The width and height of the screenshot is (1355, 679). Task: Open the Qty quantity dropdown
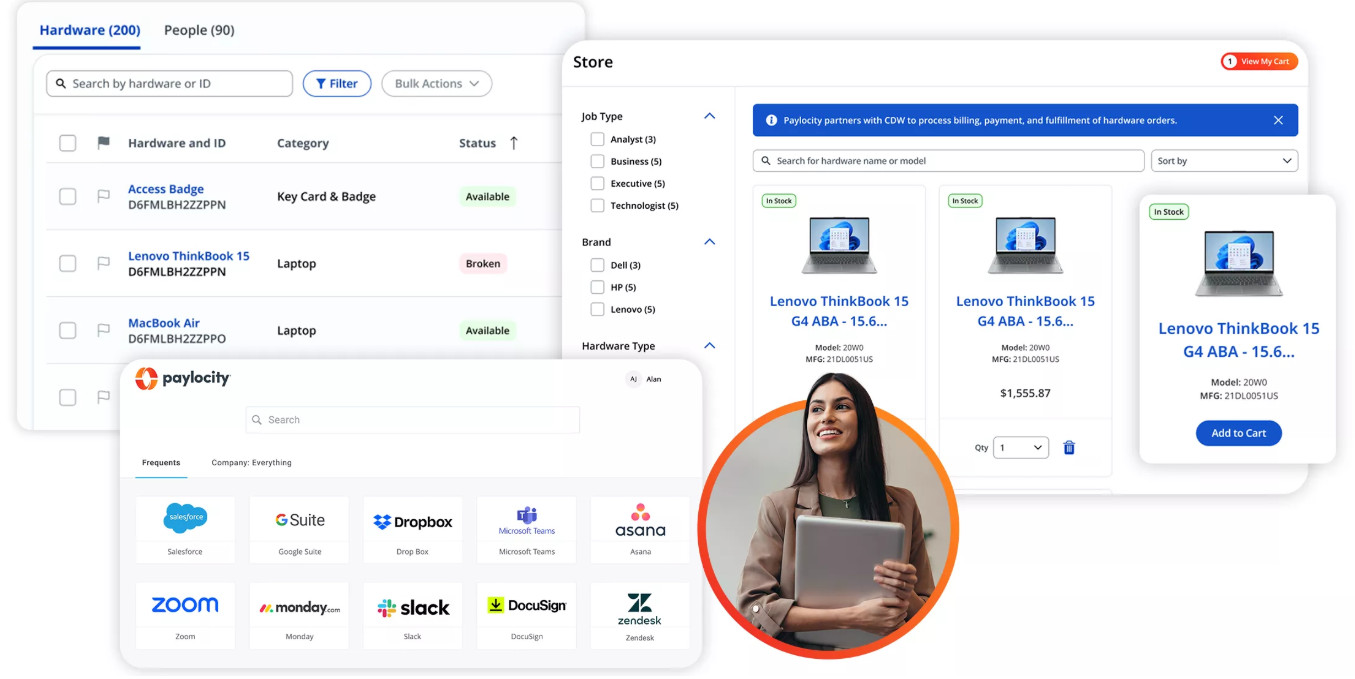click(x=1020, y=448)
